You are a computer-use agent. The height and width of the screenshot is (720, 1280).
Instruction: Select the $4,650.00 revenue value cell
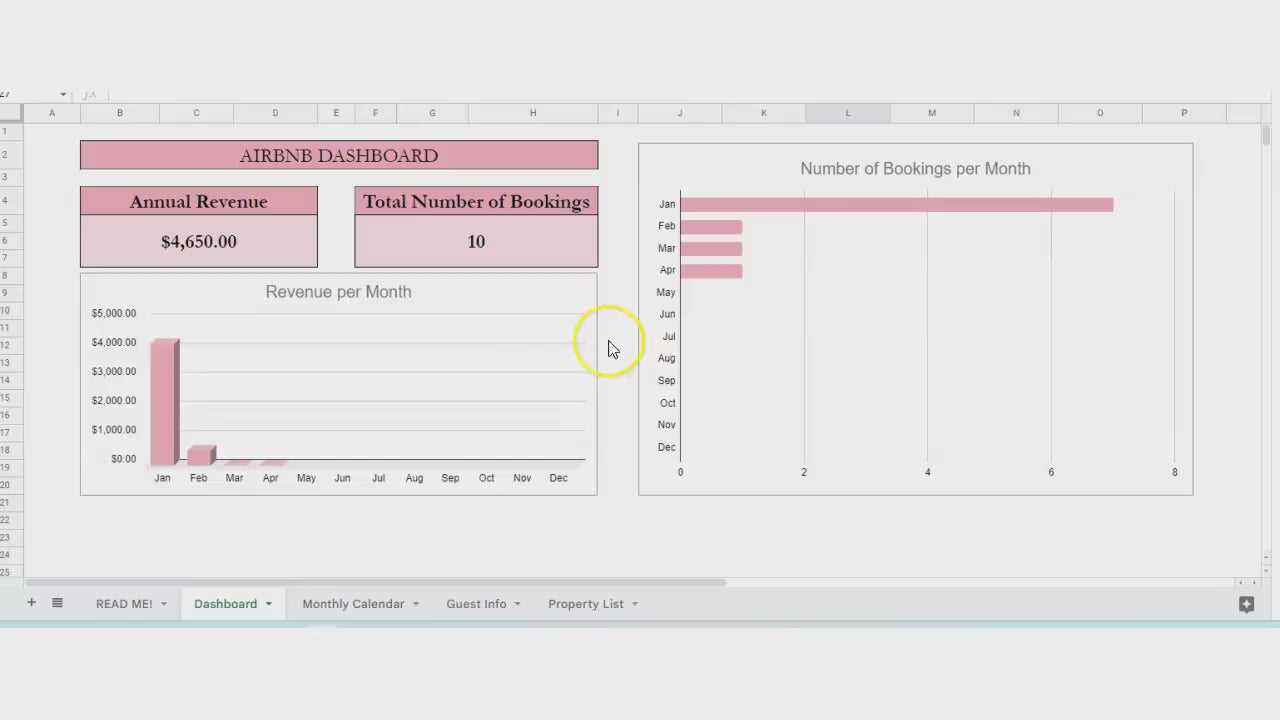tap(199, 241)
